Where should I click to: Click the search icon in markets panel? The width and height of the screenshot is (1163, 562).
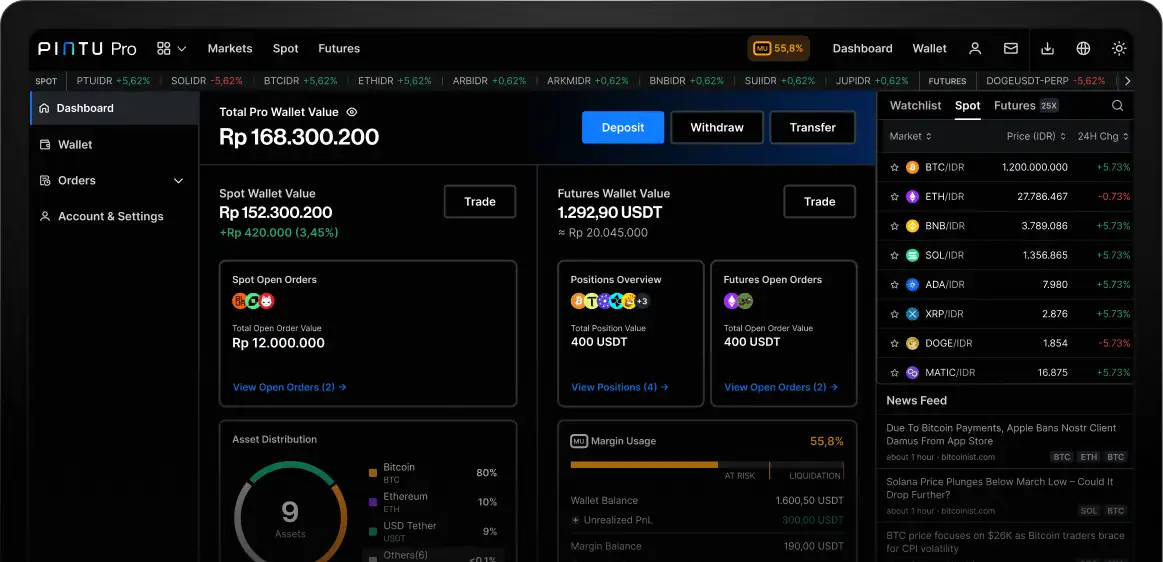[1117, 106]
